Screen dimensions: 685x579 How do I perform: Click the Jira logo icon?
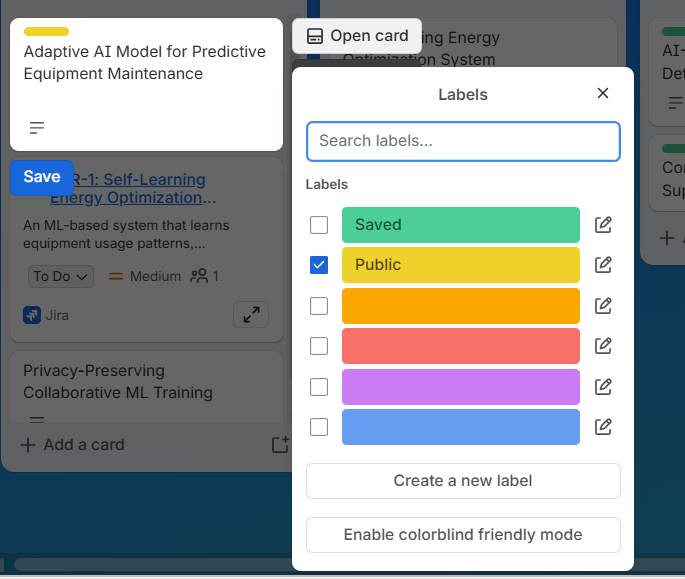click(x=32, y=315)
